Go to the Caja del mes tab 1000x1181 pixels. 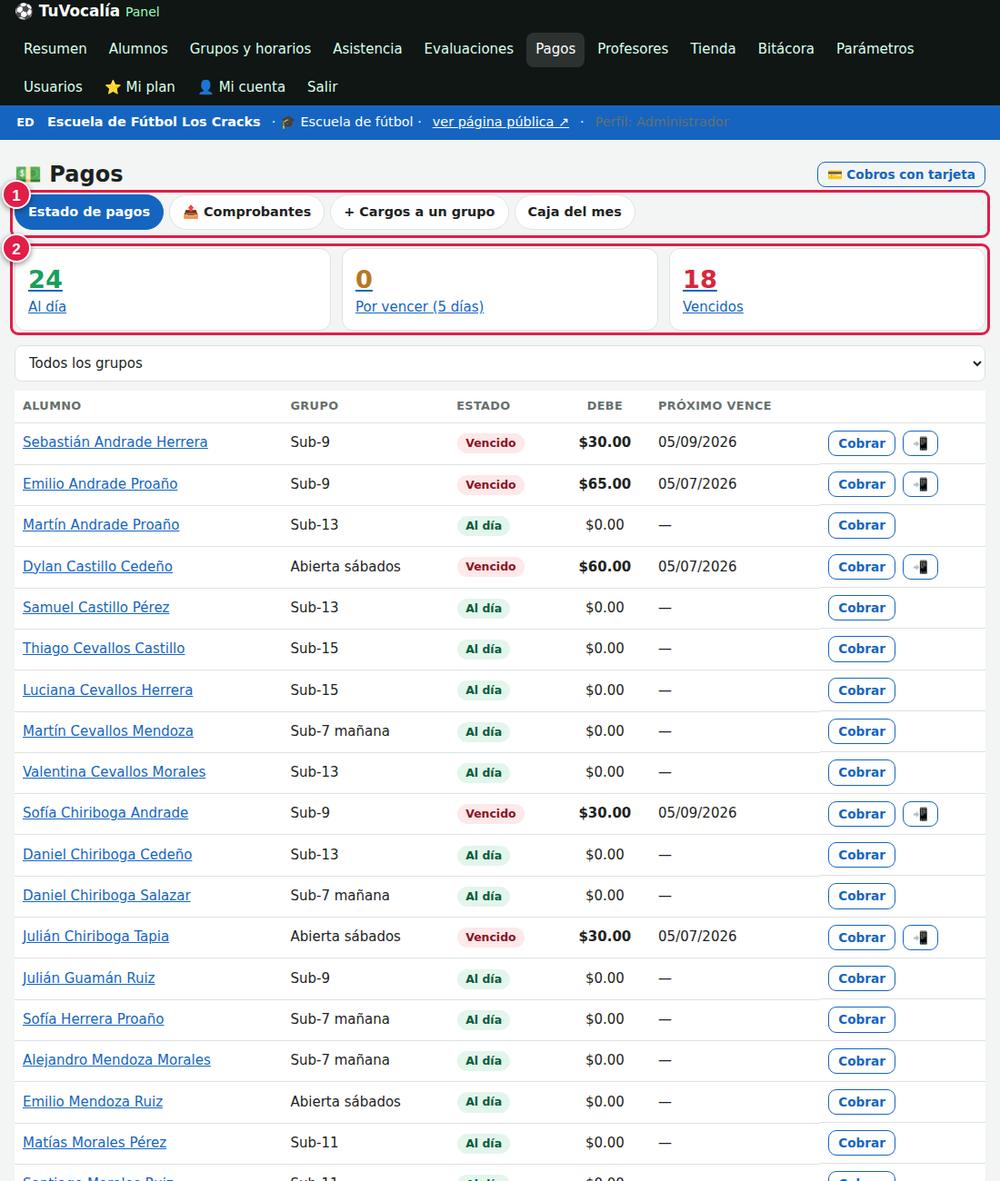pos(575,212)
